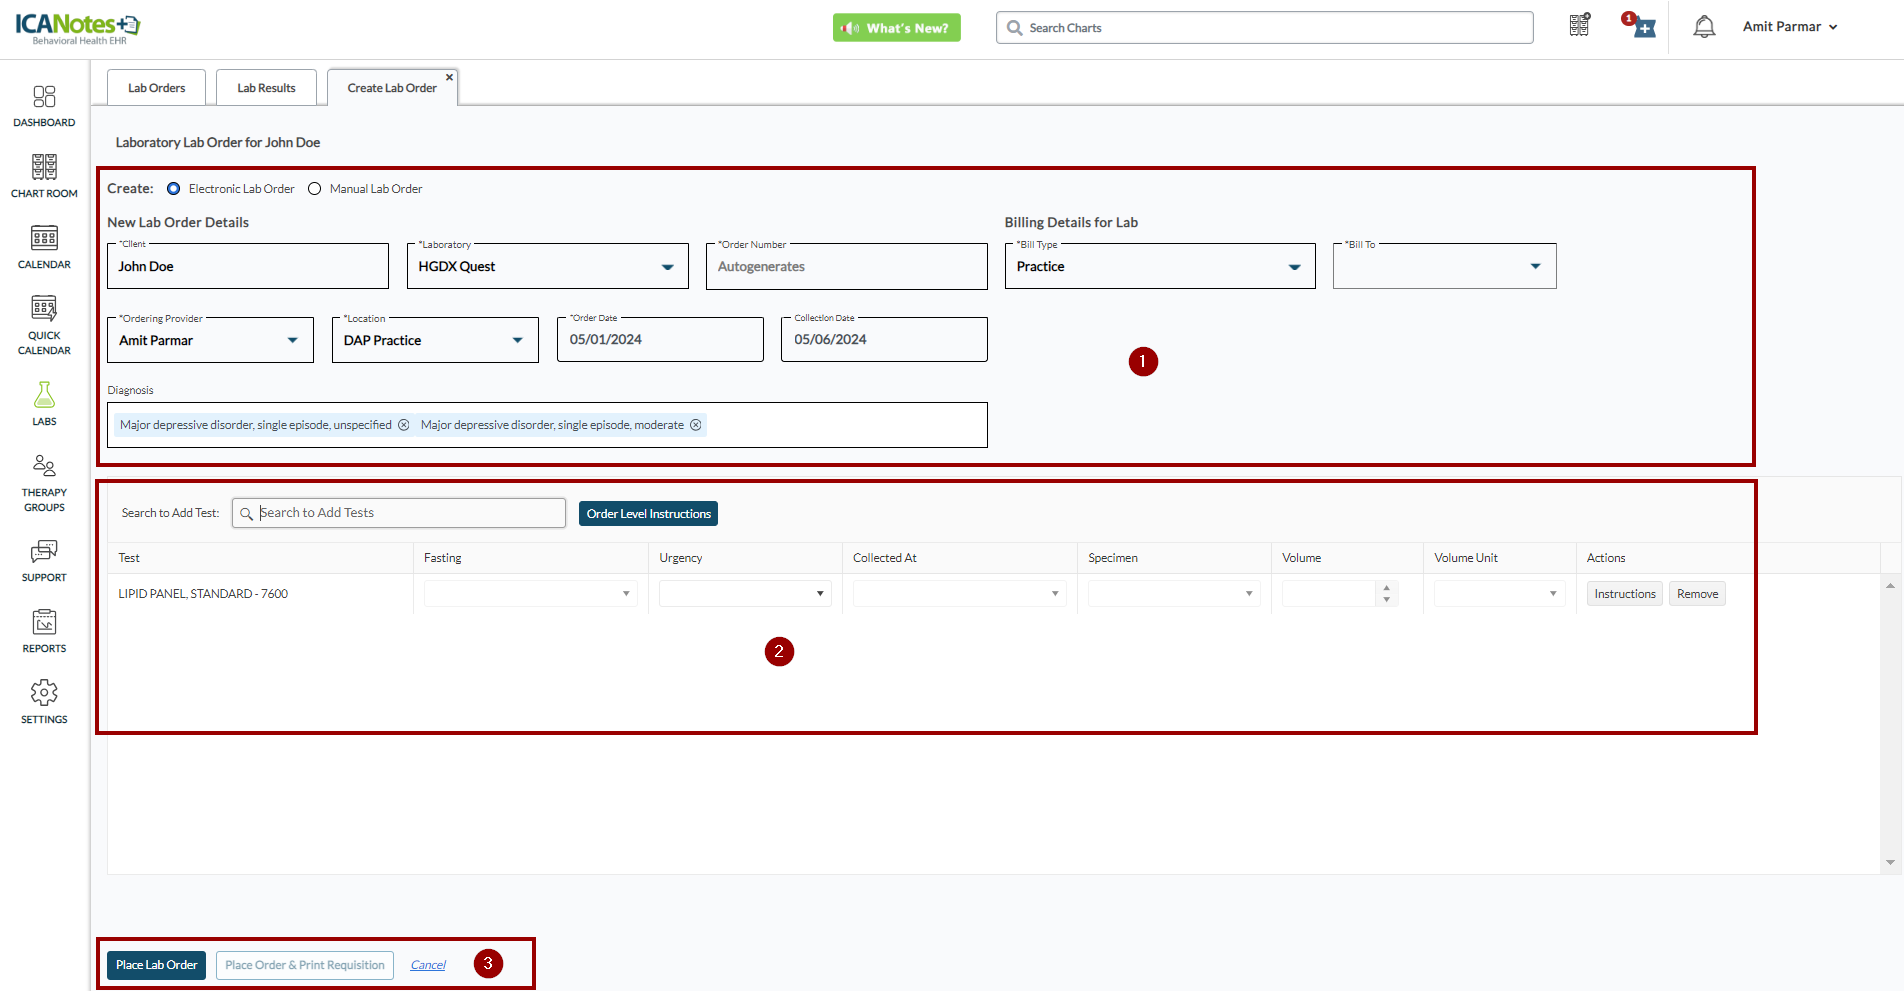Open the Bill Type dropdown
Screen dimensions: 1904x991
1294,267
